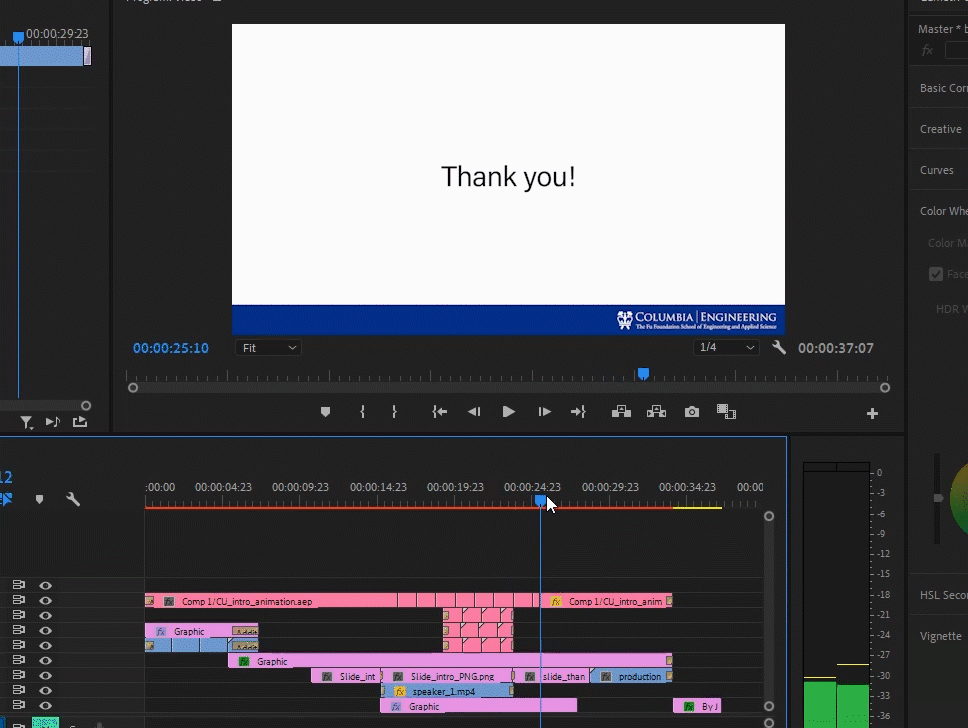The image size is (968, 728).
Task: Hide the track containing Comp 1/CU_intro_animation.aep
Action: pyautogui.click(x=45, y=600)
